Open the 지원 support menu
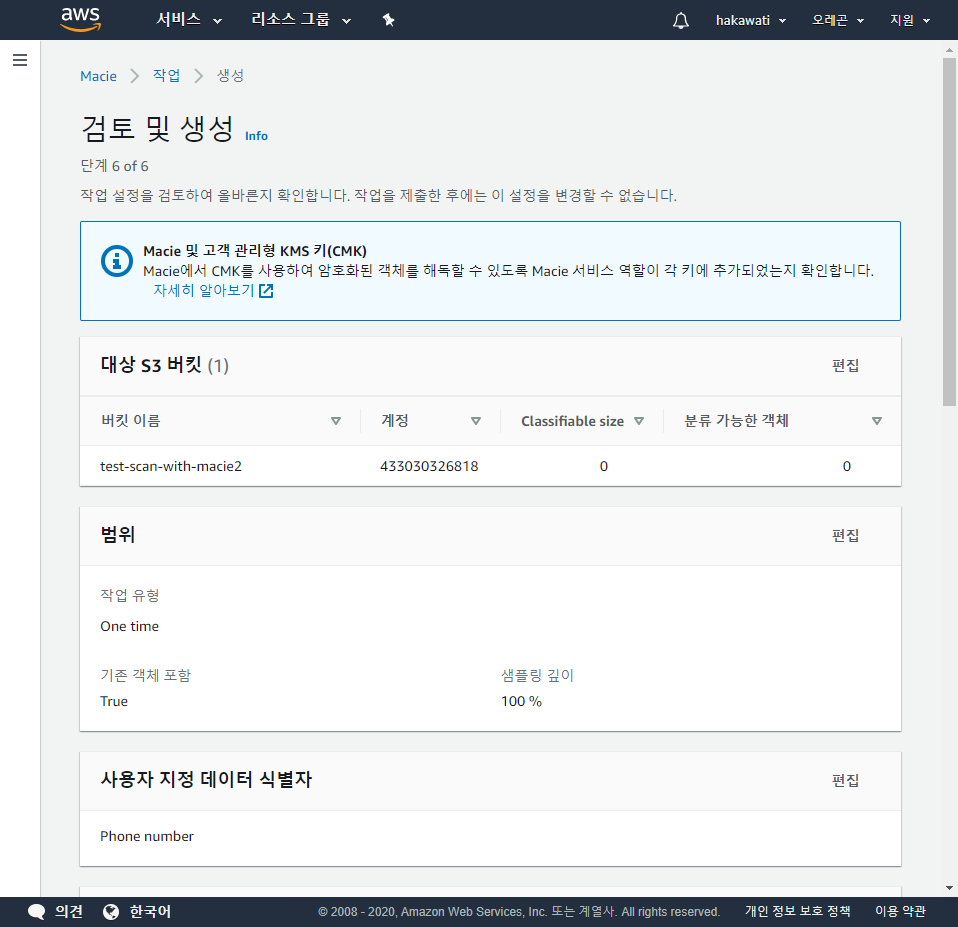958x927 pixels. tap(910, 20)
